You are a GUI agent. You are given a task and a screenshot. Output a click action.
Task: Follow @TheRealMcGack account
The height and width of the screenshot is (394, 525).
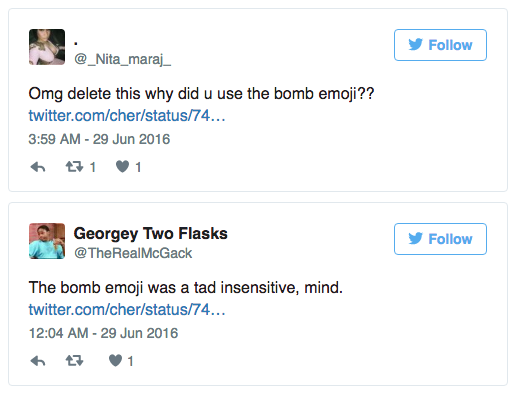[x=440, y=239]
